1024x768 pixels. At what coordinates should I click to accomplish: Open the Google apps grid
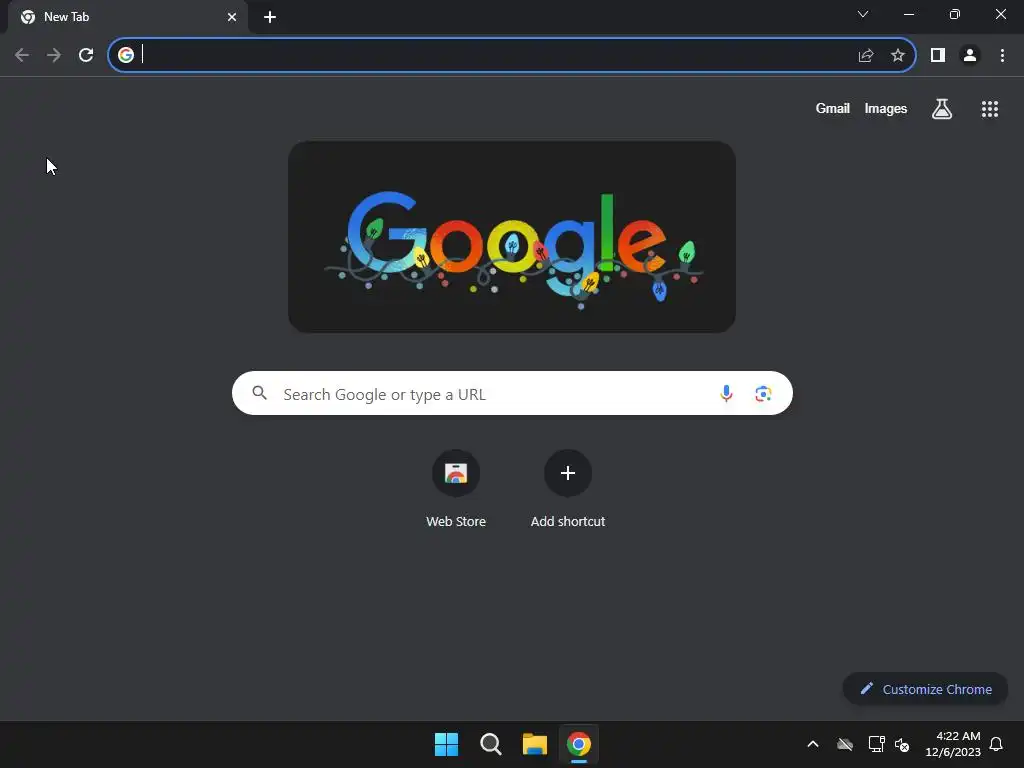[990, 108]
